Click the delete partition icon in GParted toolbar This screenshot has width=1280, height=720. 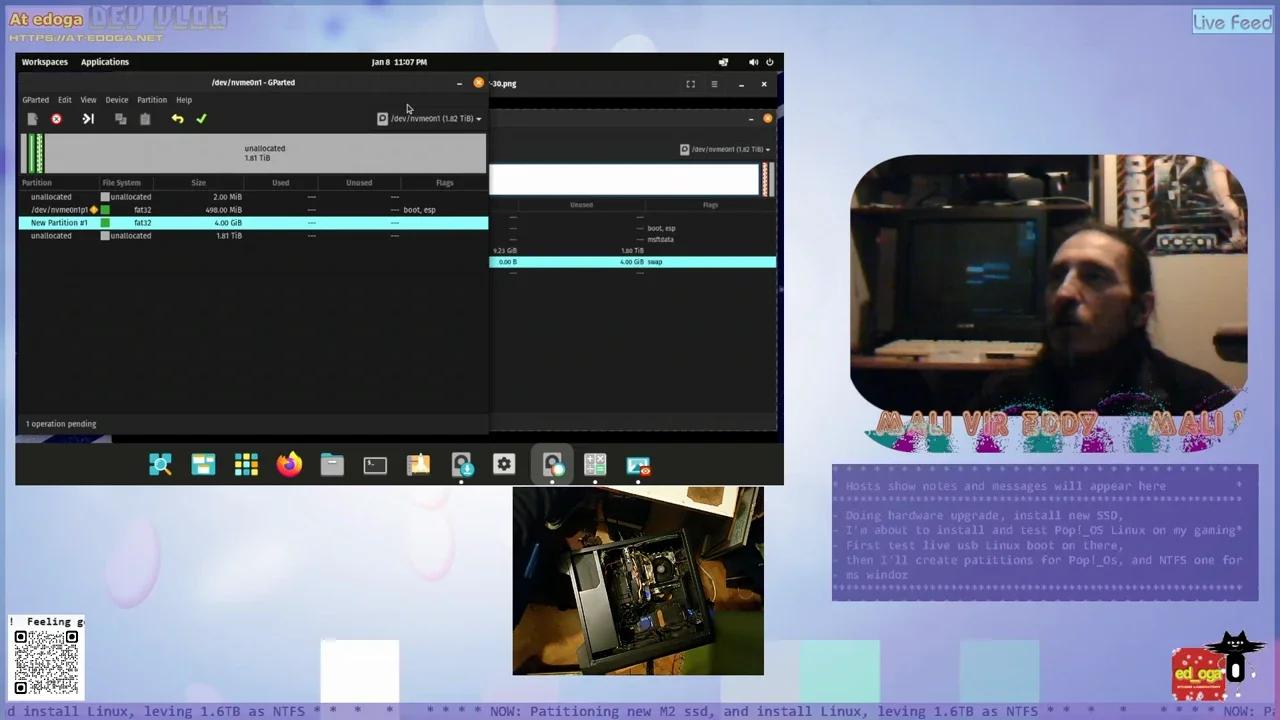point(56,118)
